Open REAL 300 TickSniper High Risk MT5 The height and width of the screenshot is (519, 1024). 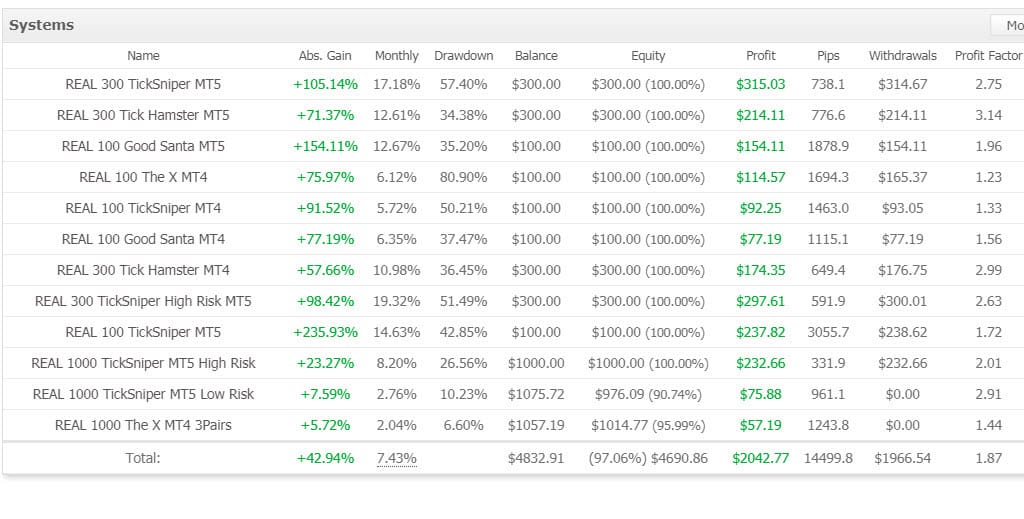[143, 301]
